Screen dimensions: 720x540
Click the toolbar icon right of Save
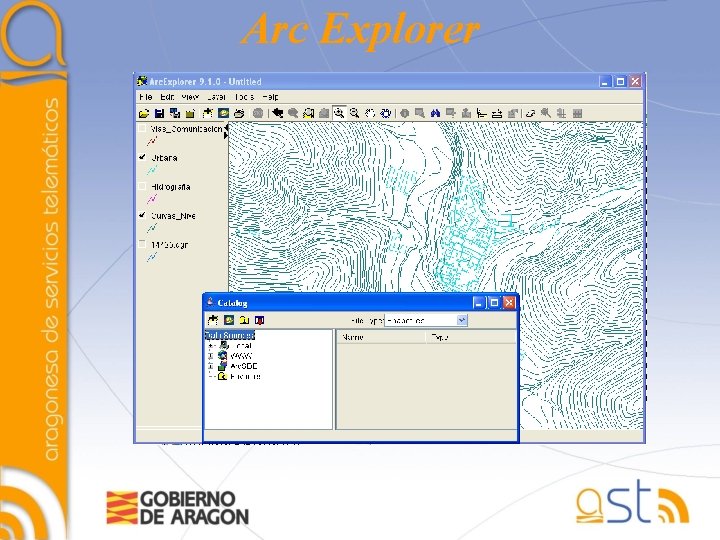[x=175, y=113]
